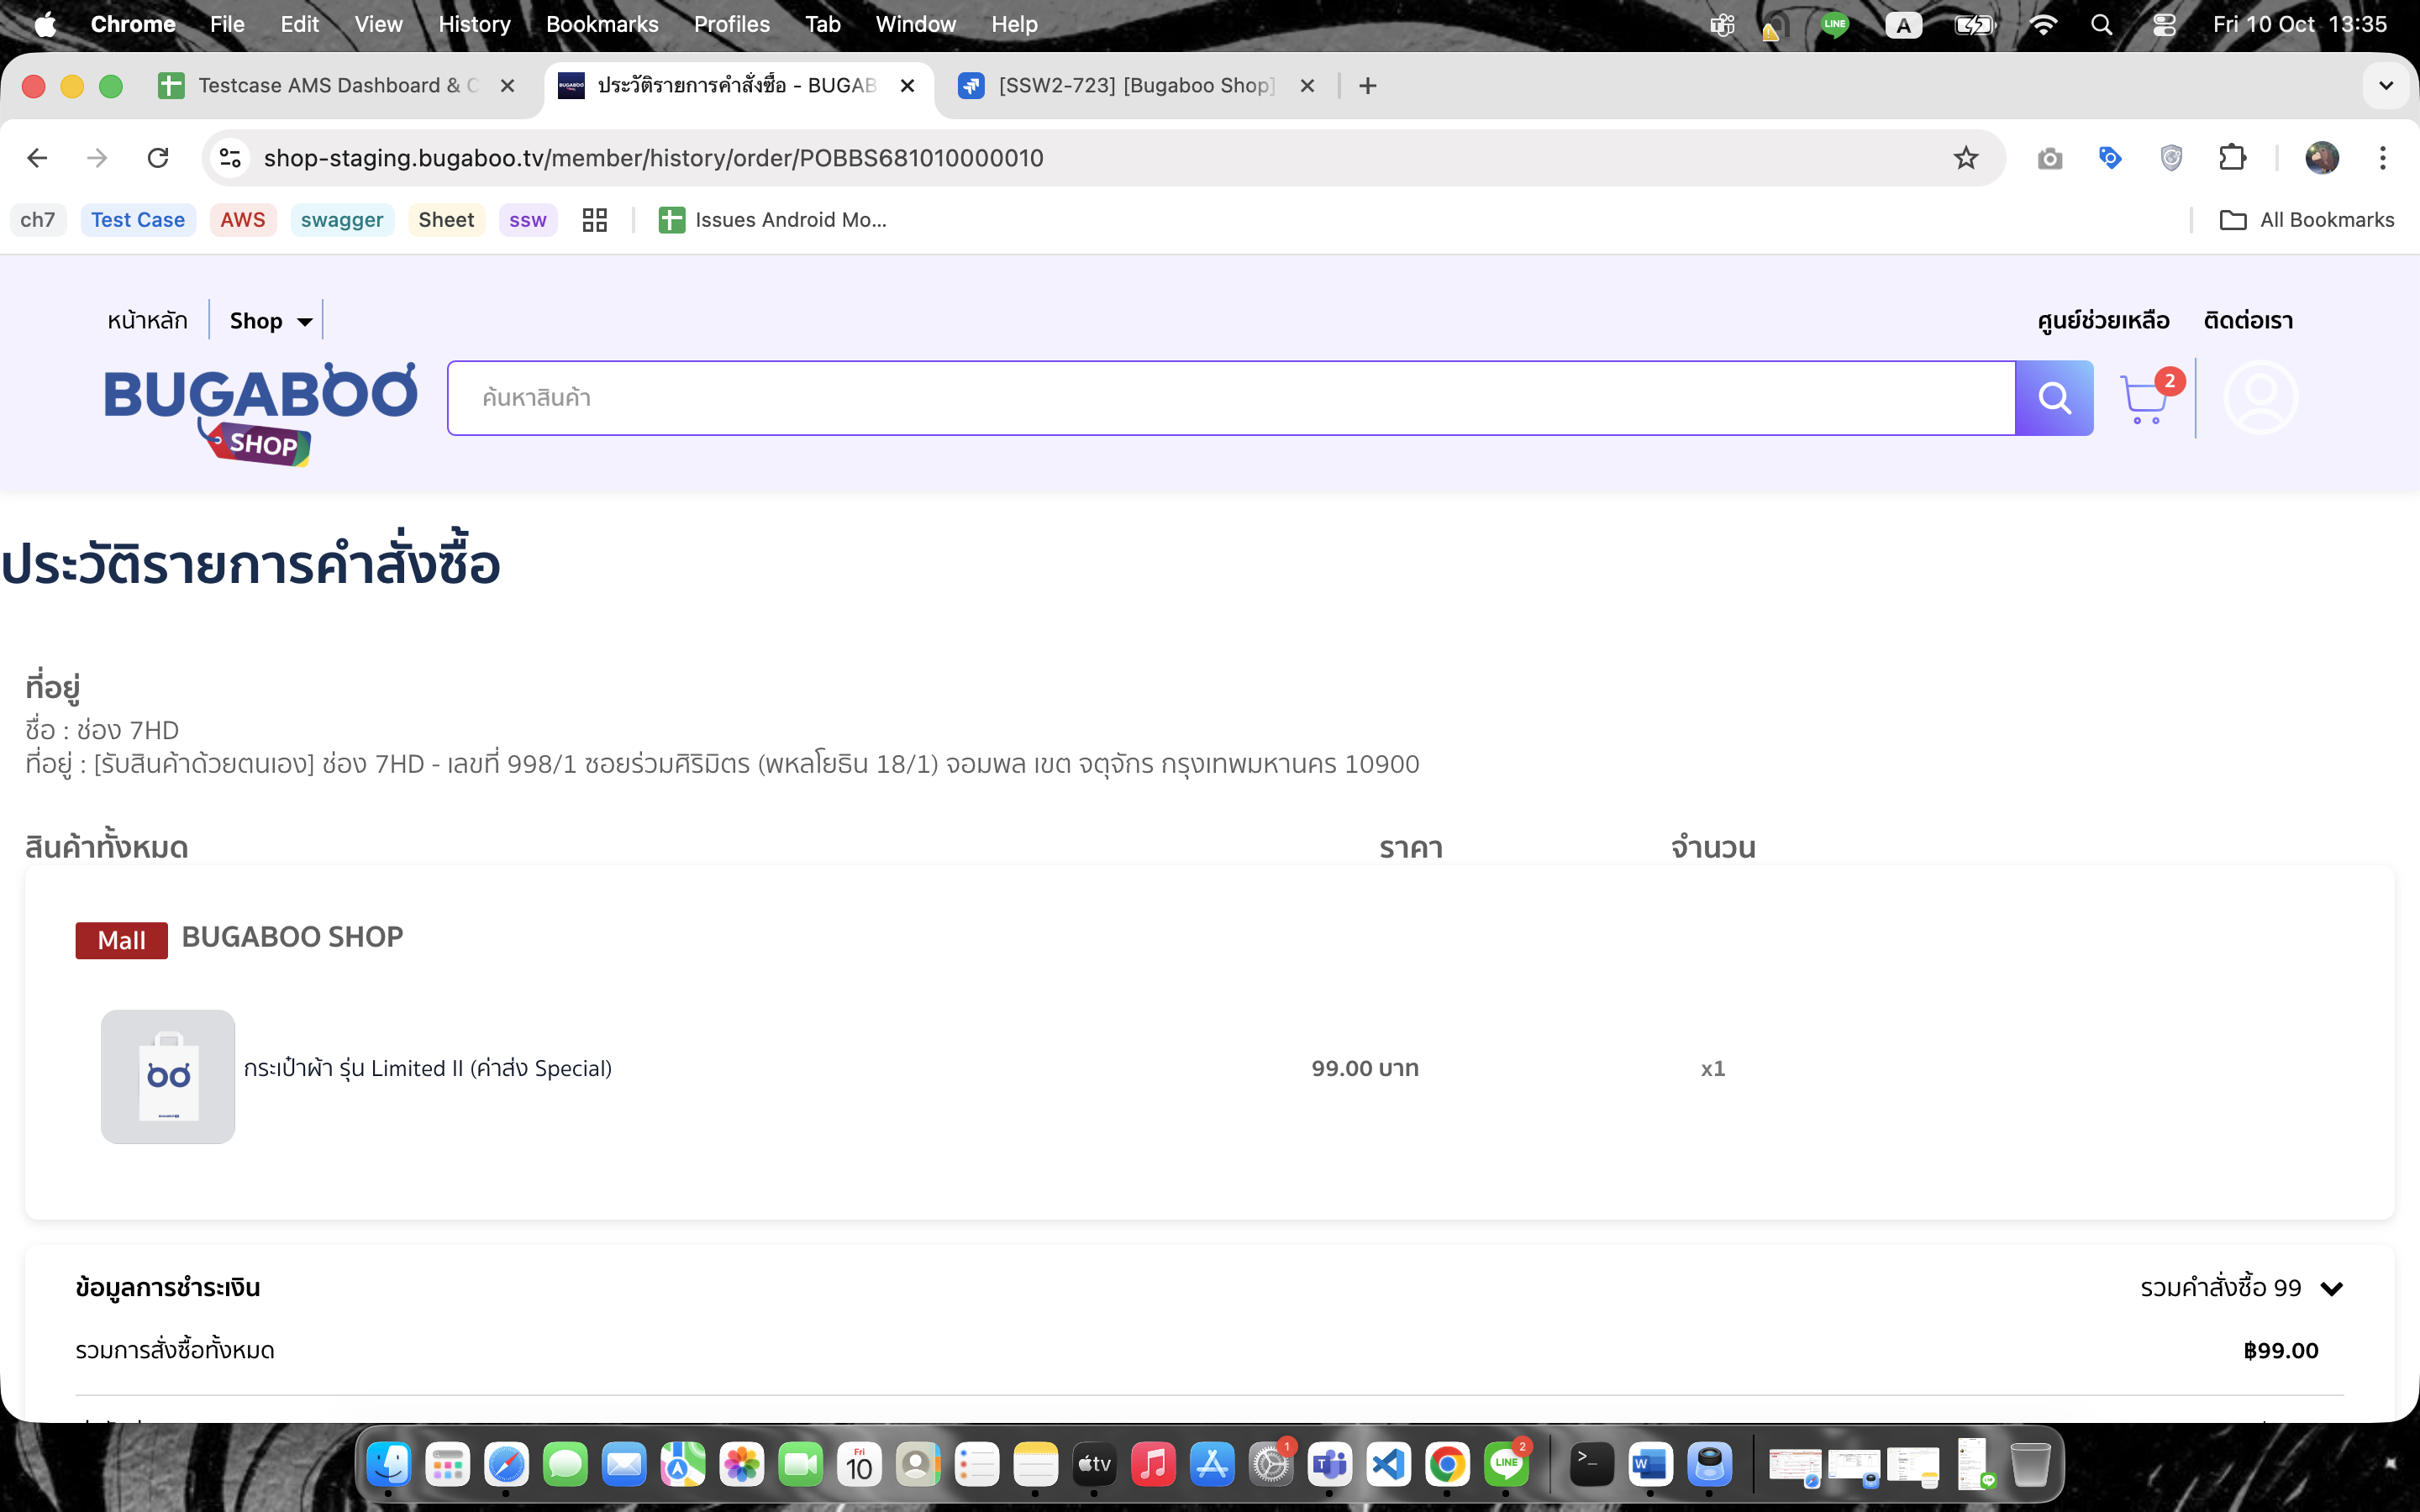Open macOS Control Center in menu bar
This screenshot has width=2420, height=1512.
pos(2164,25)
